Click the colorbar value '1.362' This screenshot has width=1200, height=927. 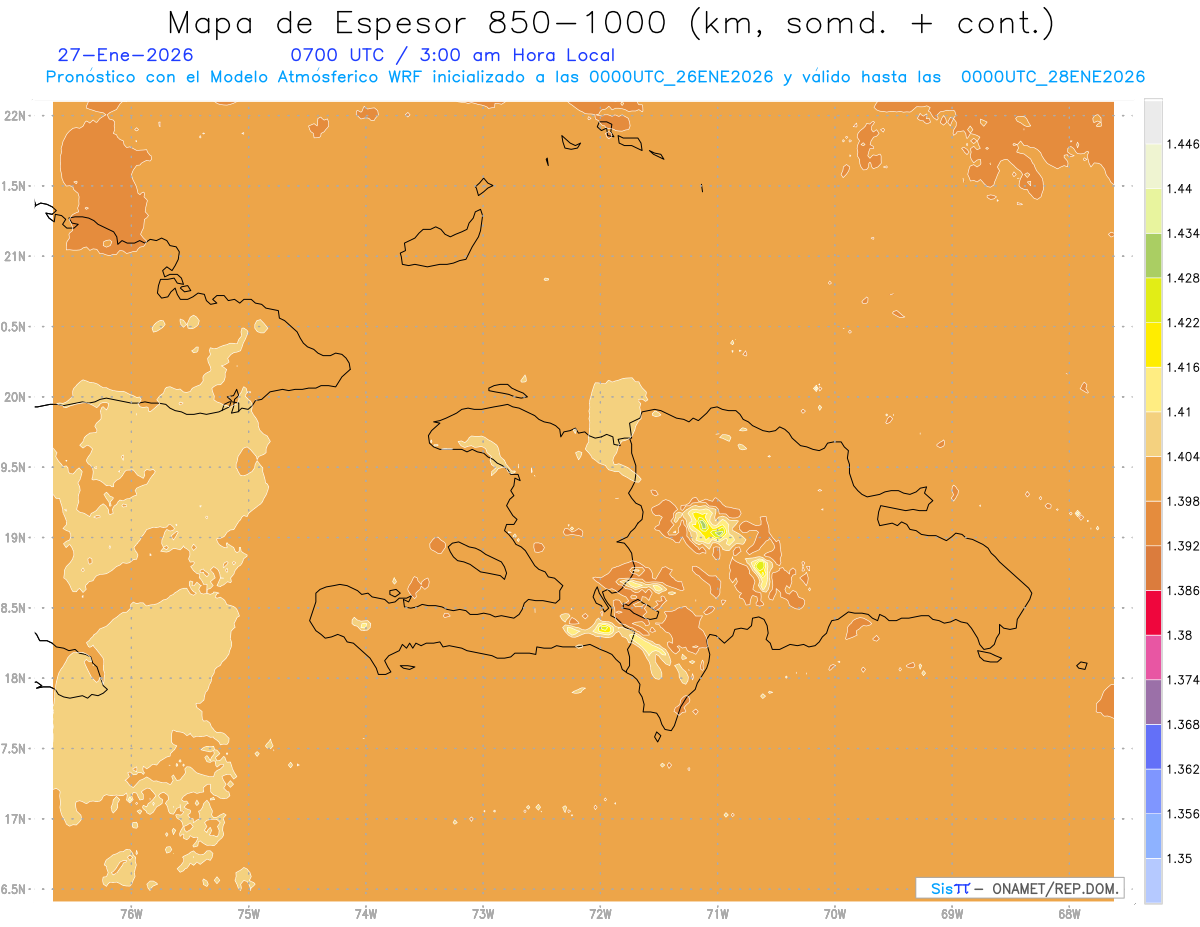pos(1182,769)
